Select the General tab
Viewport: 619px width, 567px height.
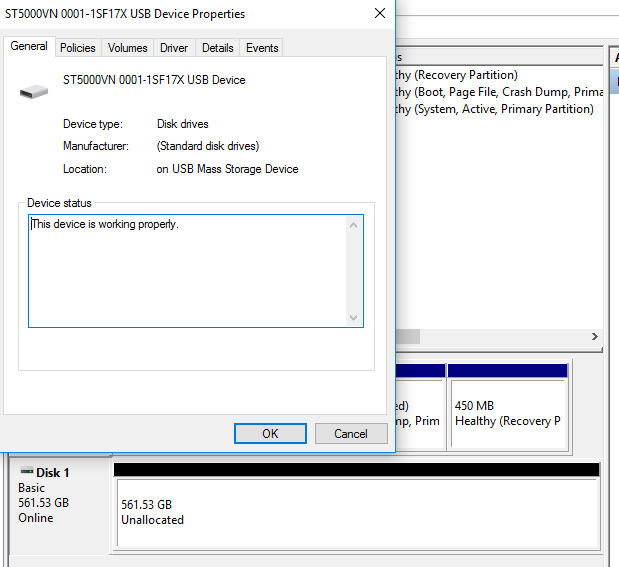coord(29,46)
